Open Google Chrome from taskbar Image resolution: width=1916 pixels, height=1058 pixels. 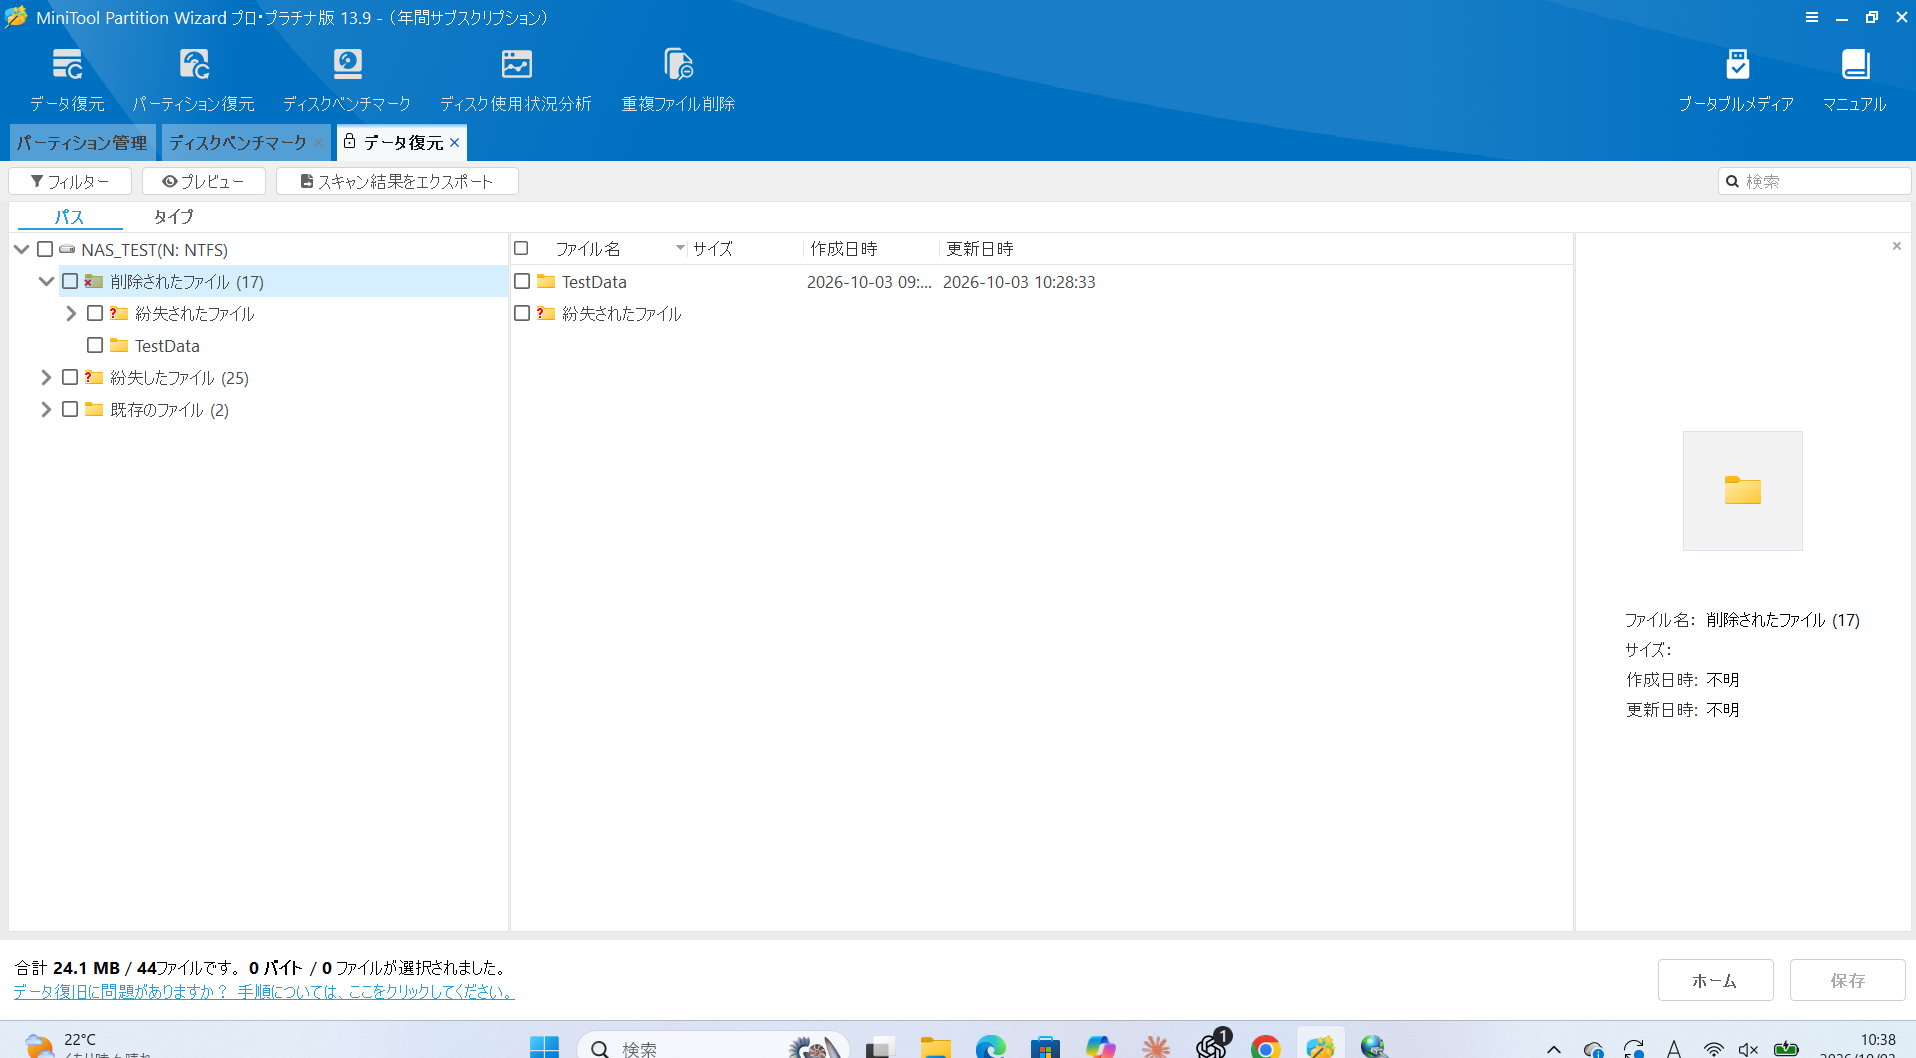click(1265, 1047)
